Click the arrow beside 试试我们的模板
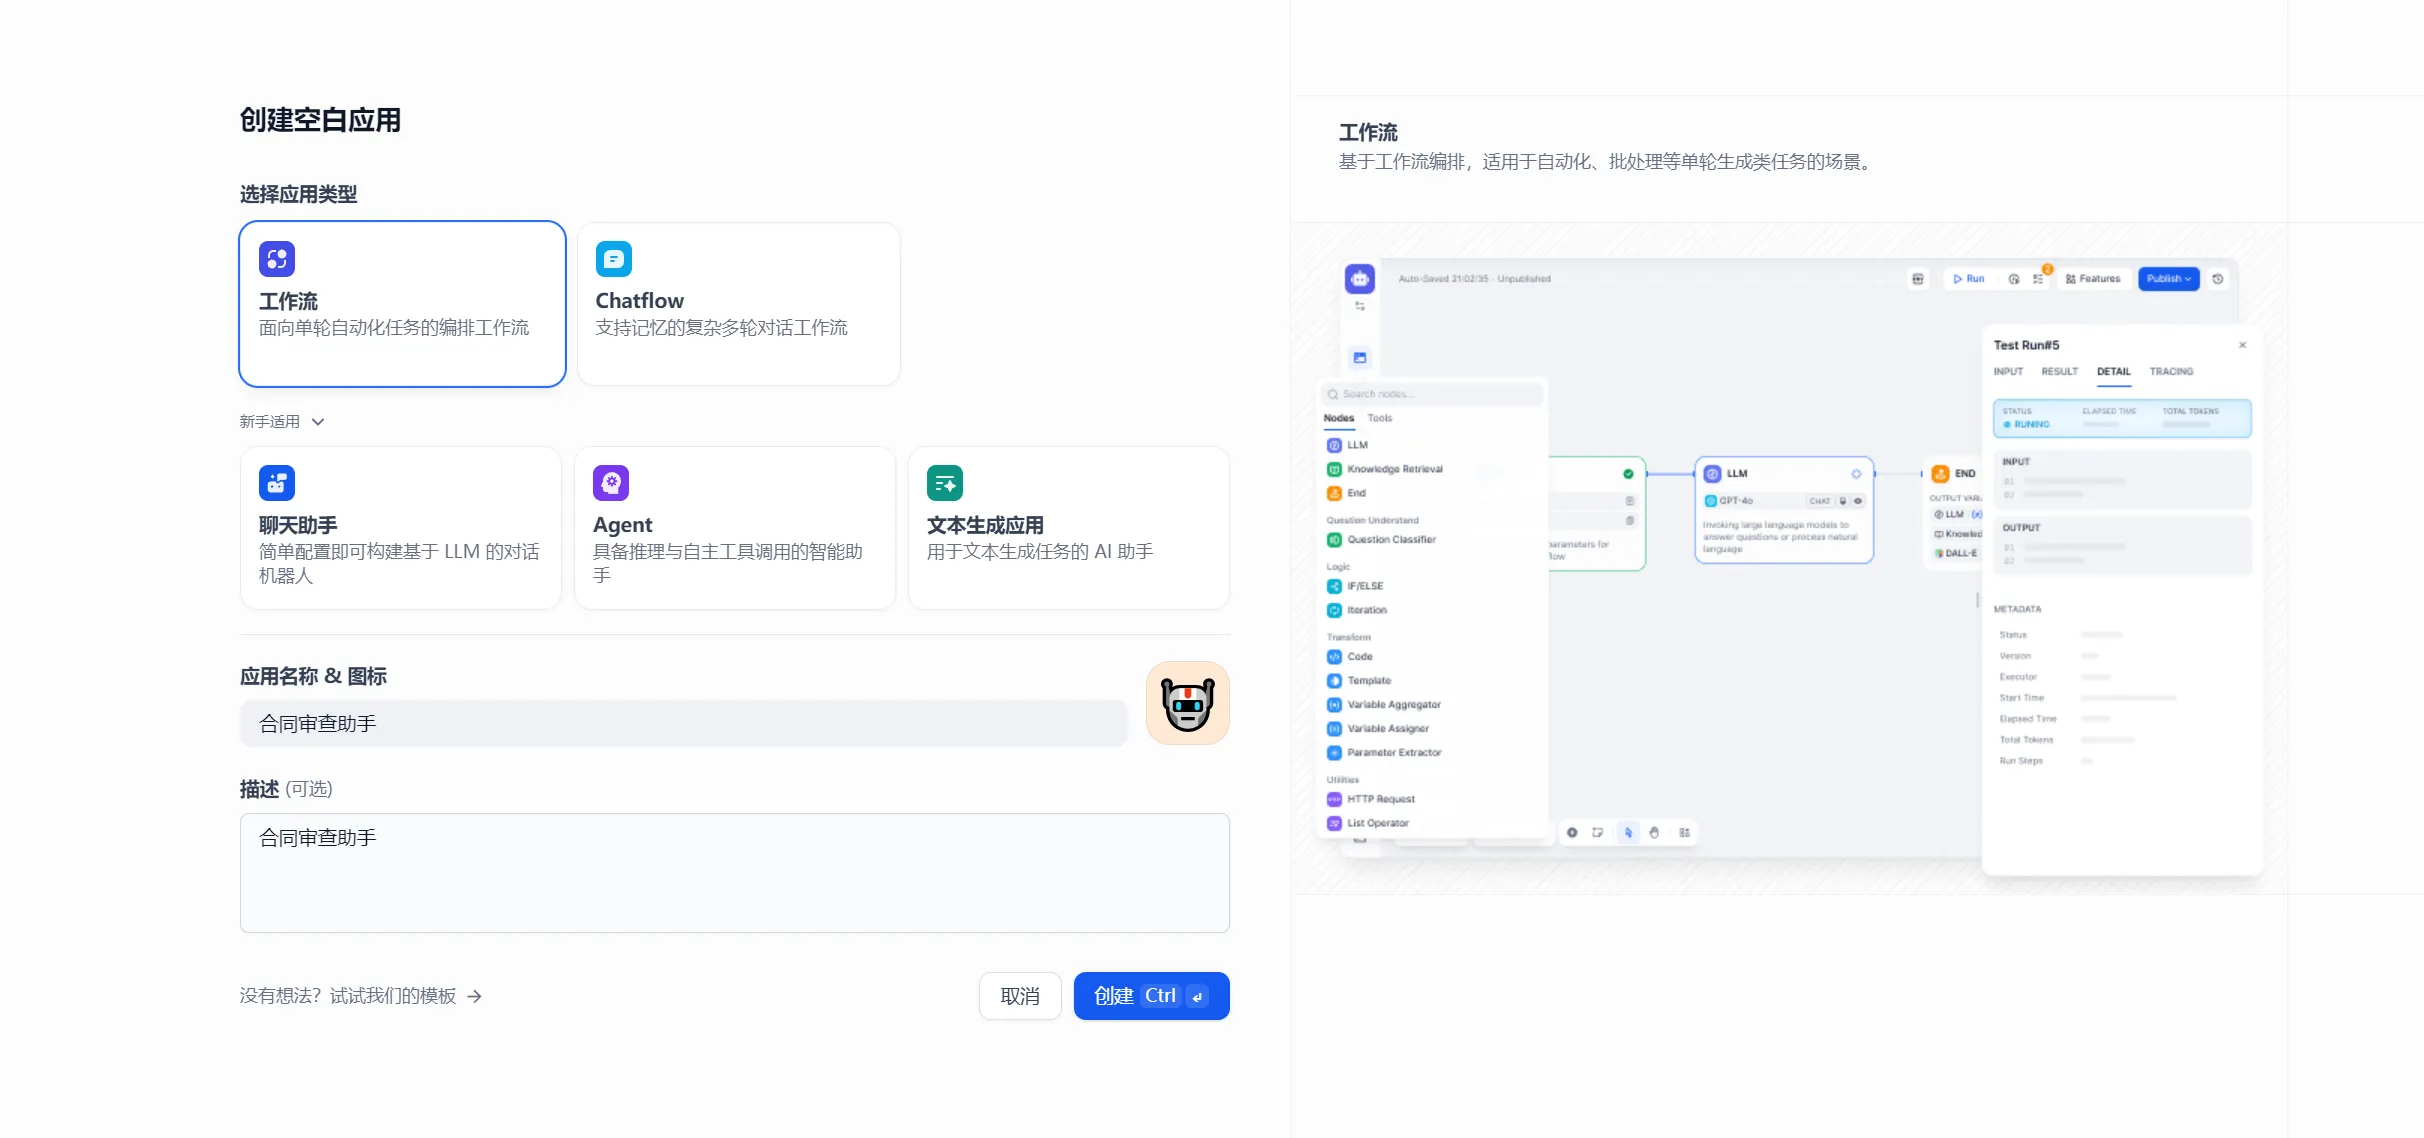Screen dimensions: 2424x1138 [475, 996]
